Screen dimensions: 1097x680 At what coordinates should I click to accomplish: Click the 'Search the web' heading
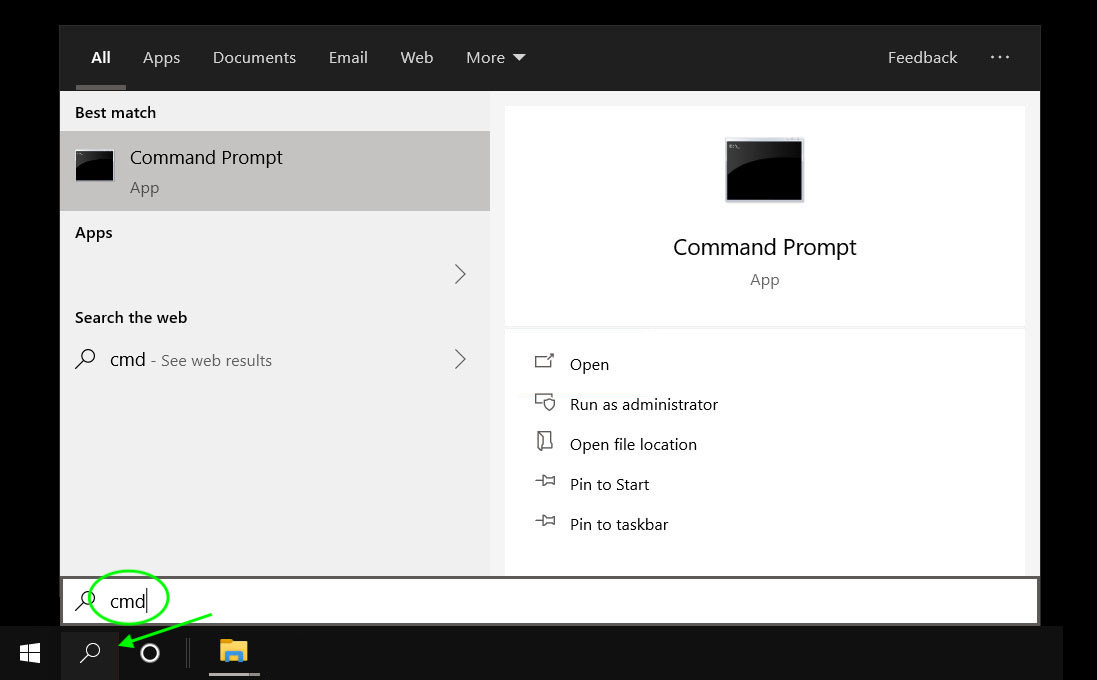131,318
